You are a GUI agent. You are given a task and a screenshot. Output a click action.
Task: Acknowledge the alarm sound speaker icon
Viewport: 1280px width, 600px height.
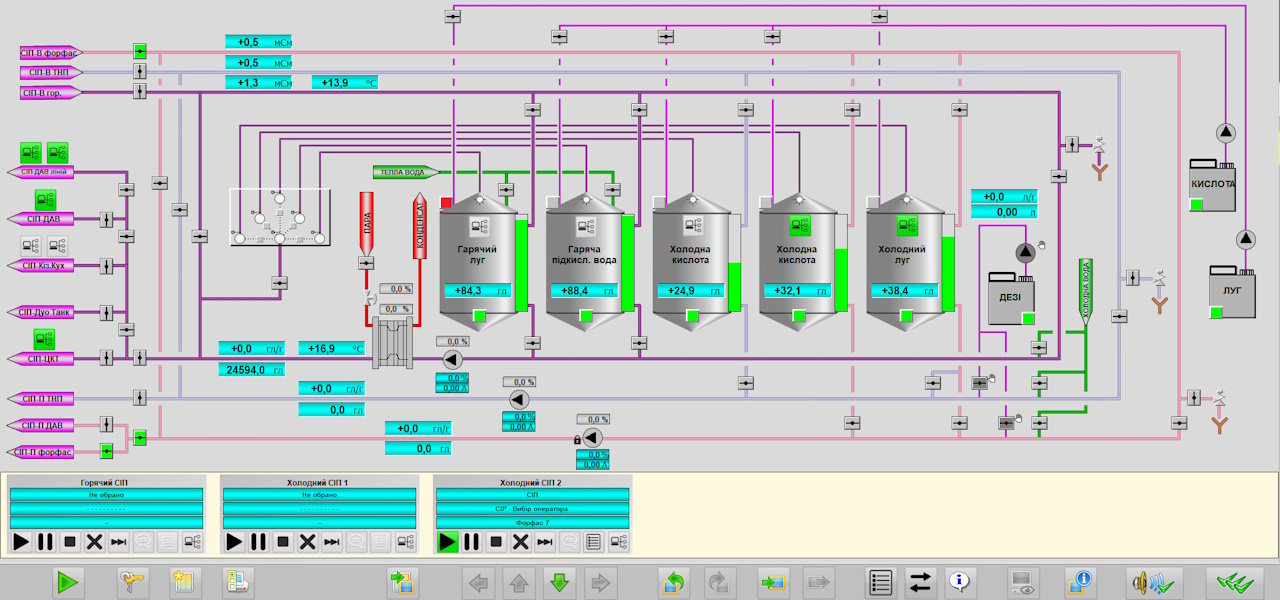click(x=1155, y=581)
